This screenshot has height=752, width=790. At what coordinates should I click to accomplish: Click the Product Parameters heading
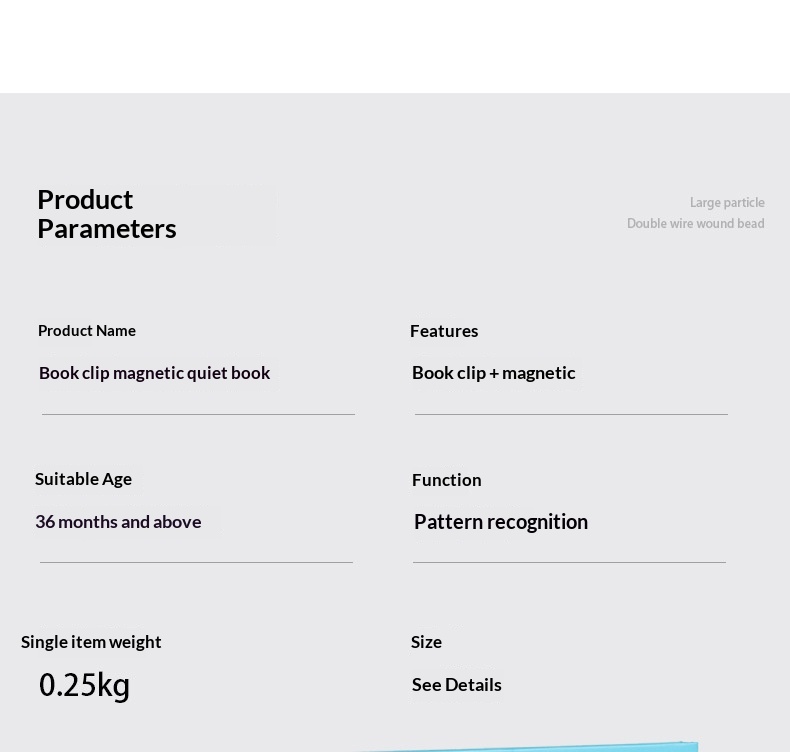107,215
